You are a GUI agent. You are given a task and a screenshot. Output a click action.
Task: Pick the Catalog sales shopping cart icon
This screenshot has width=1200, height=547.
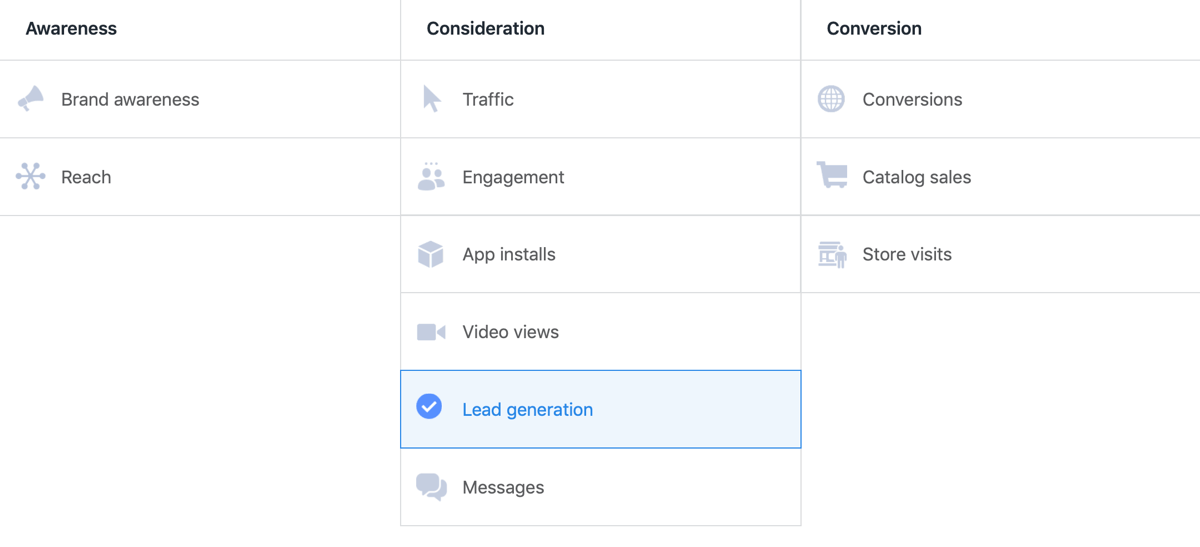click(831, 176)
